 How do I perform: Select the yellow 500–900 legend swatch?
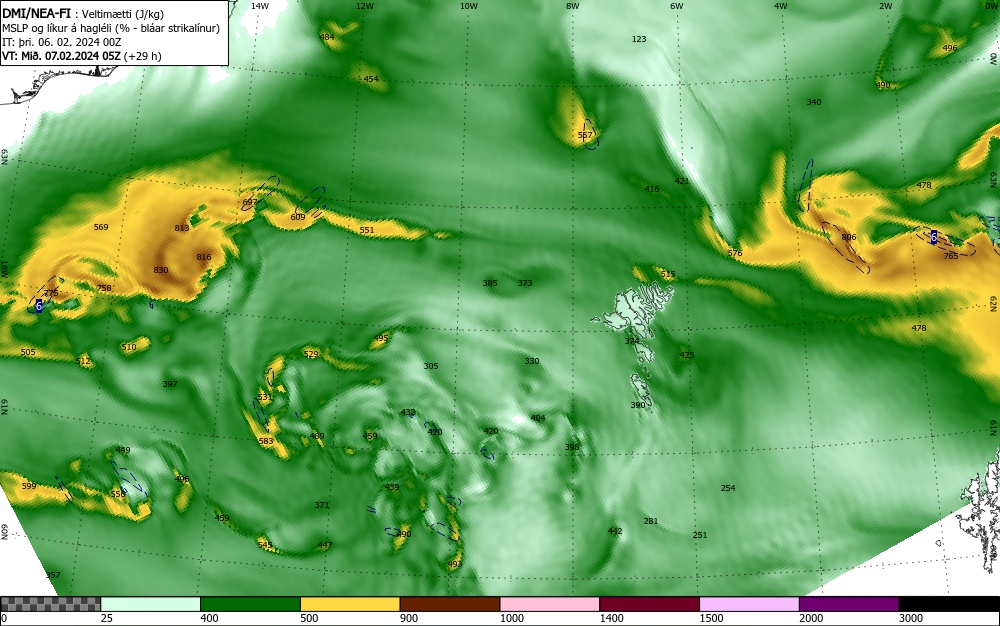click(x=350, y=604)
